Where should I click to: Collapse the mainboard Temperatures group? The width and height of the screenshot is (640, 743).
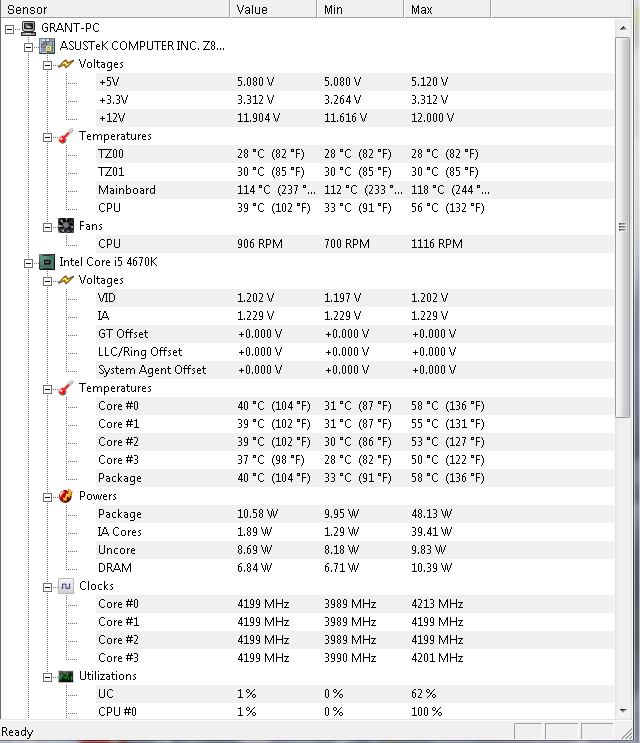[47, 137]
